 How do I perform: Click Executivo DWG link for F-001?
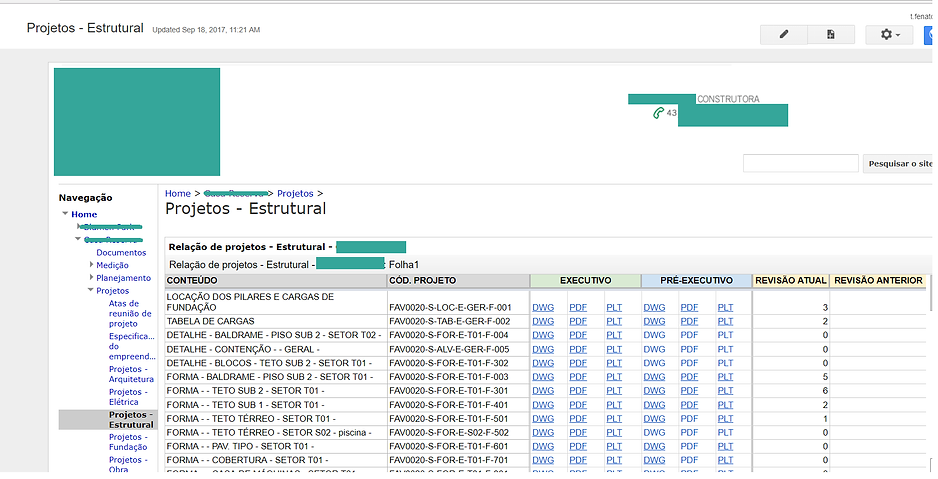tap(543, 307)
